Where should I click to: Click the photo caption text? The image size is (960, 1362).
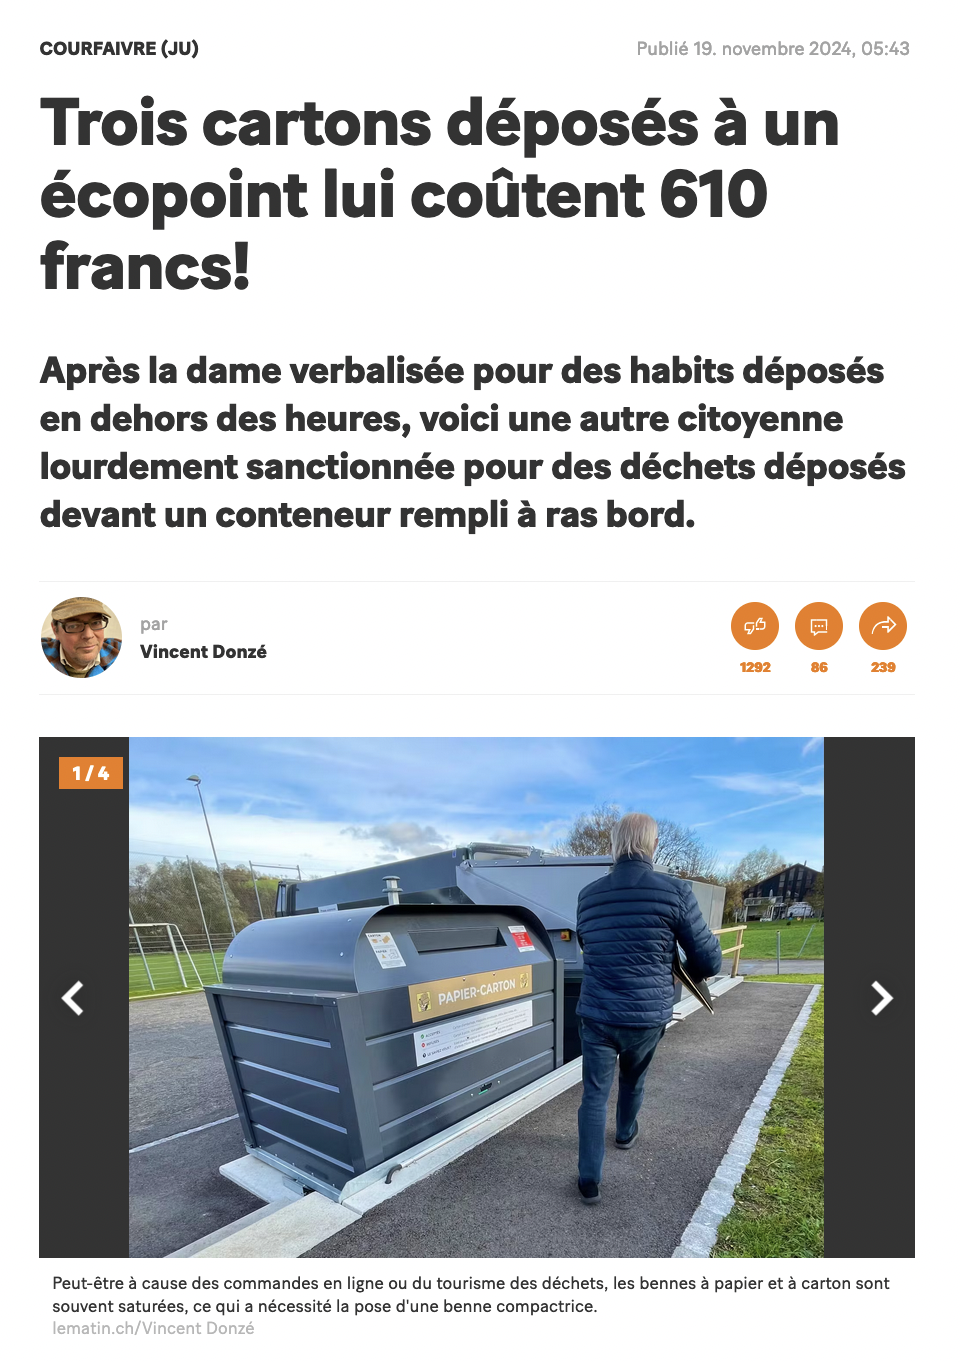[x=471, y=1294]
